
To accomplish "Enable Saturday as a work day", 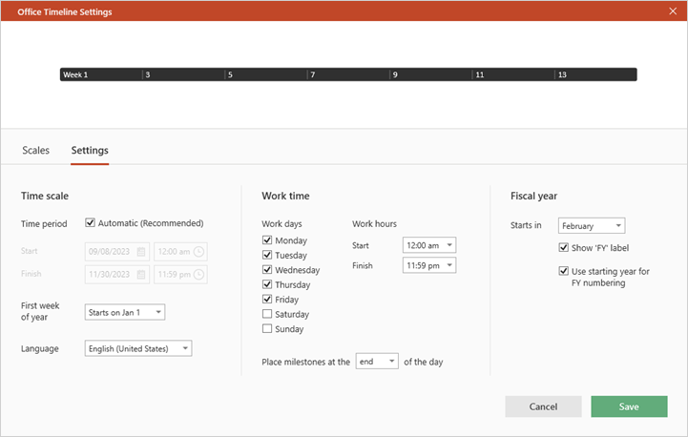I will pos(267,314).
